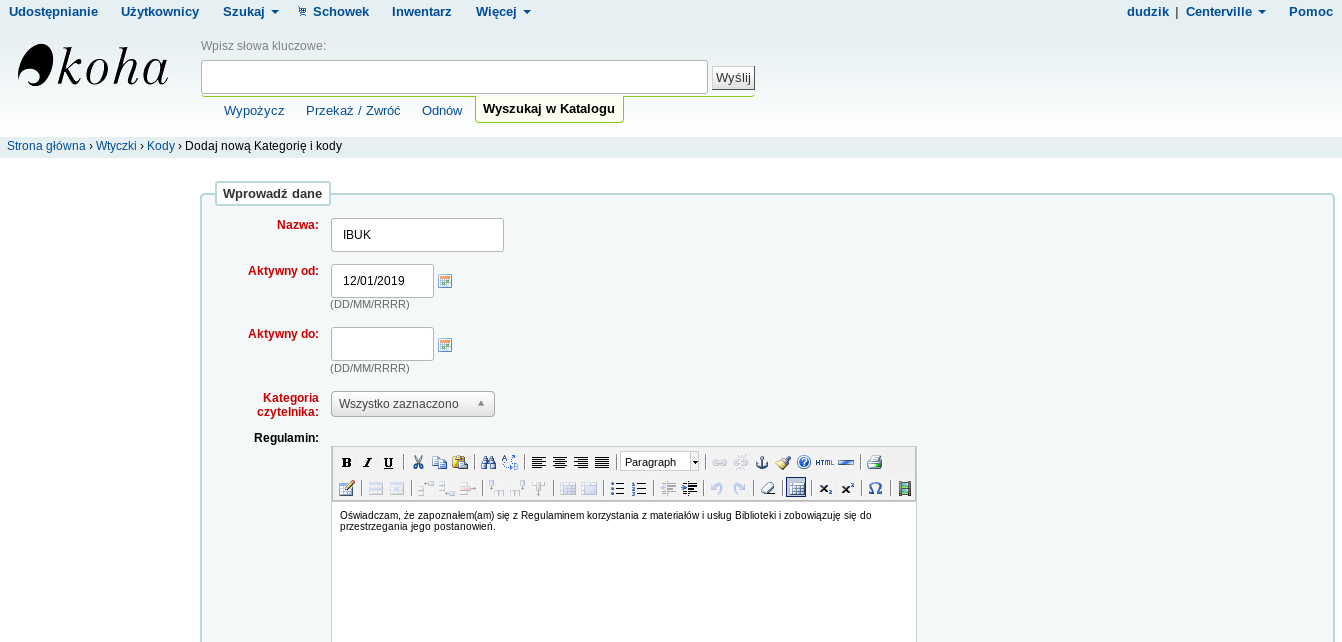Toggle center text alignment
The image size is (1342, 642).
pos(560,462)
